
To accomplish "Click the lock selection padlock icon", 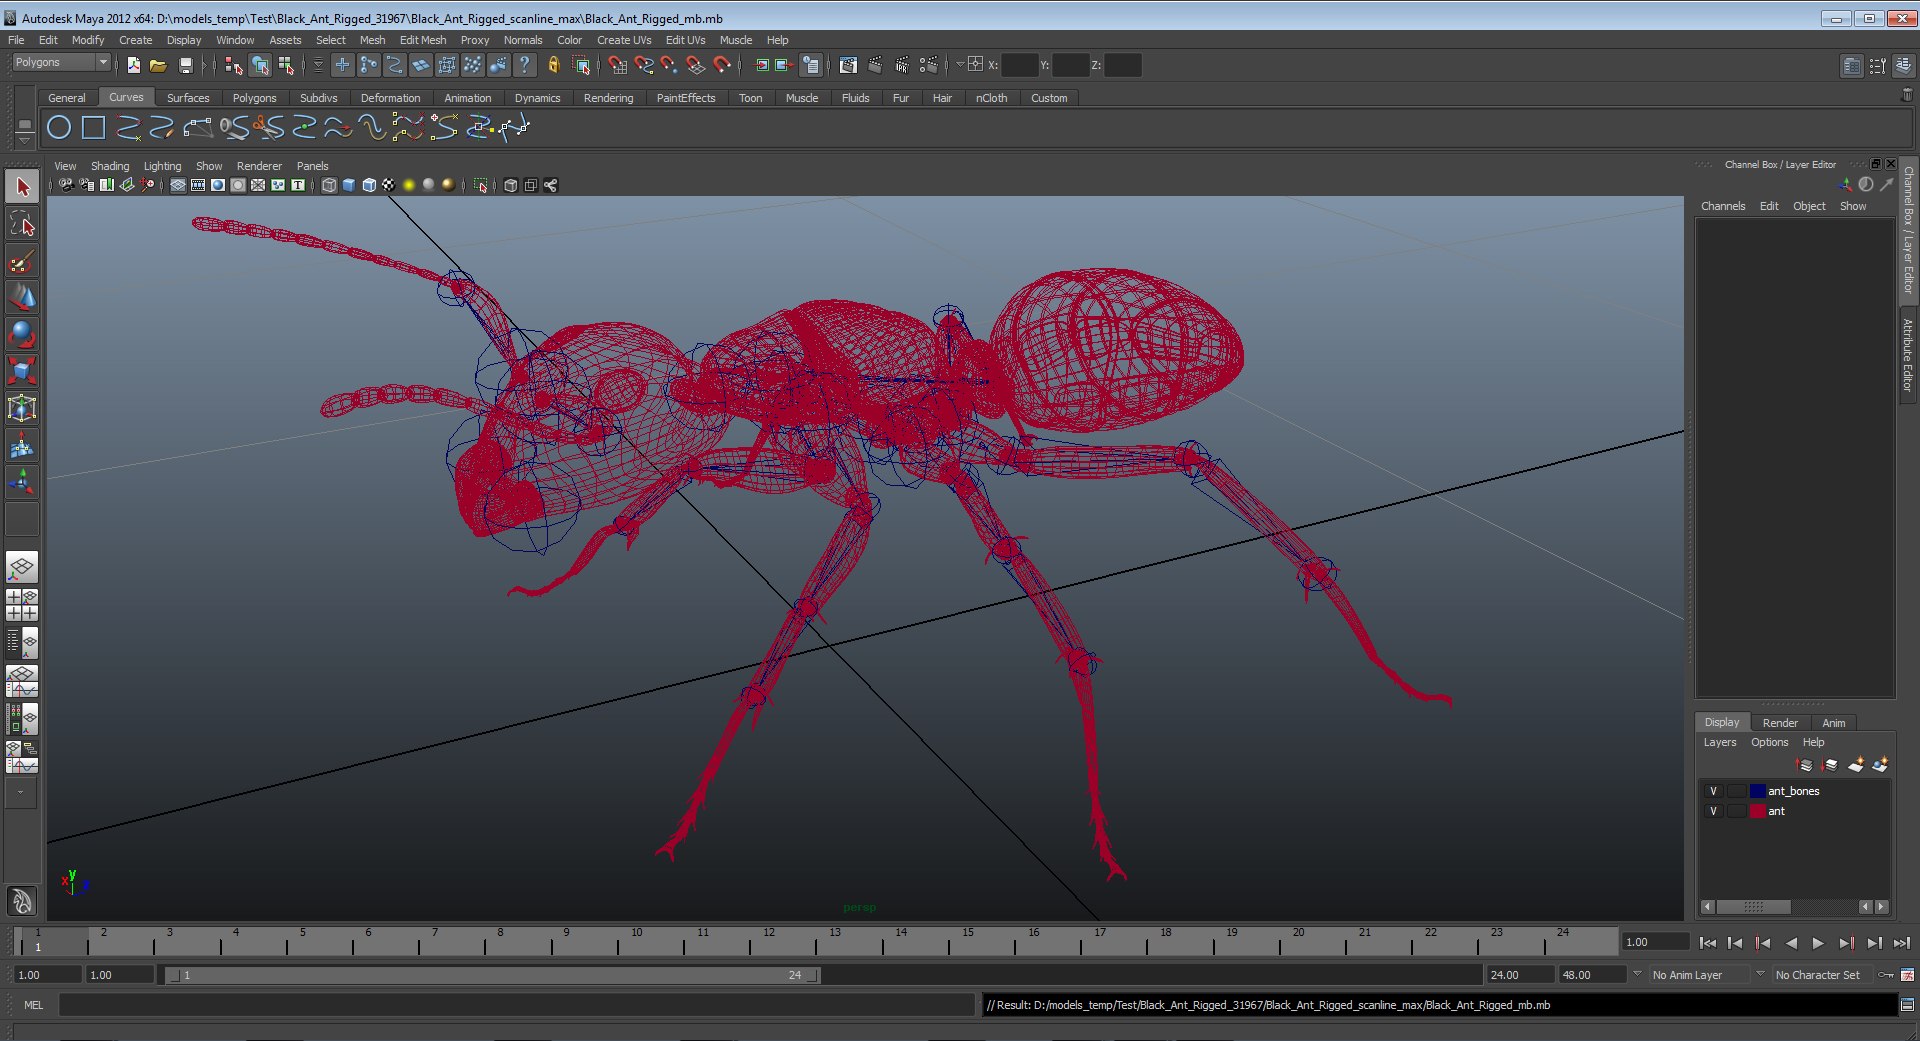I will tap(553, 65).
